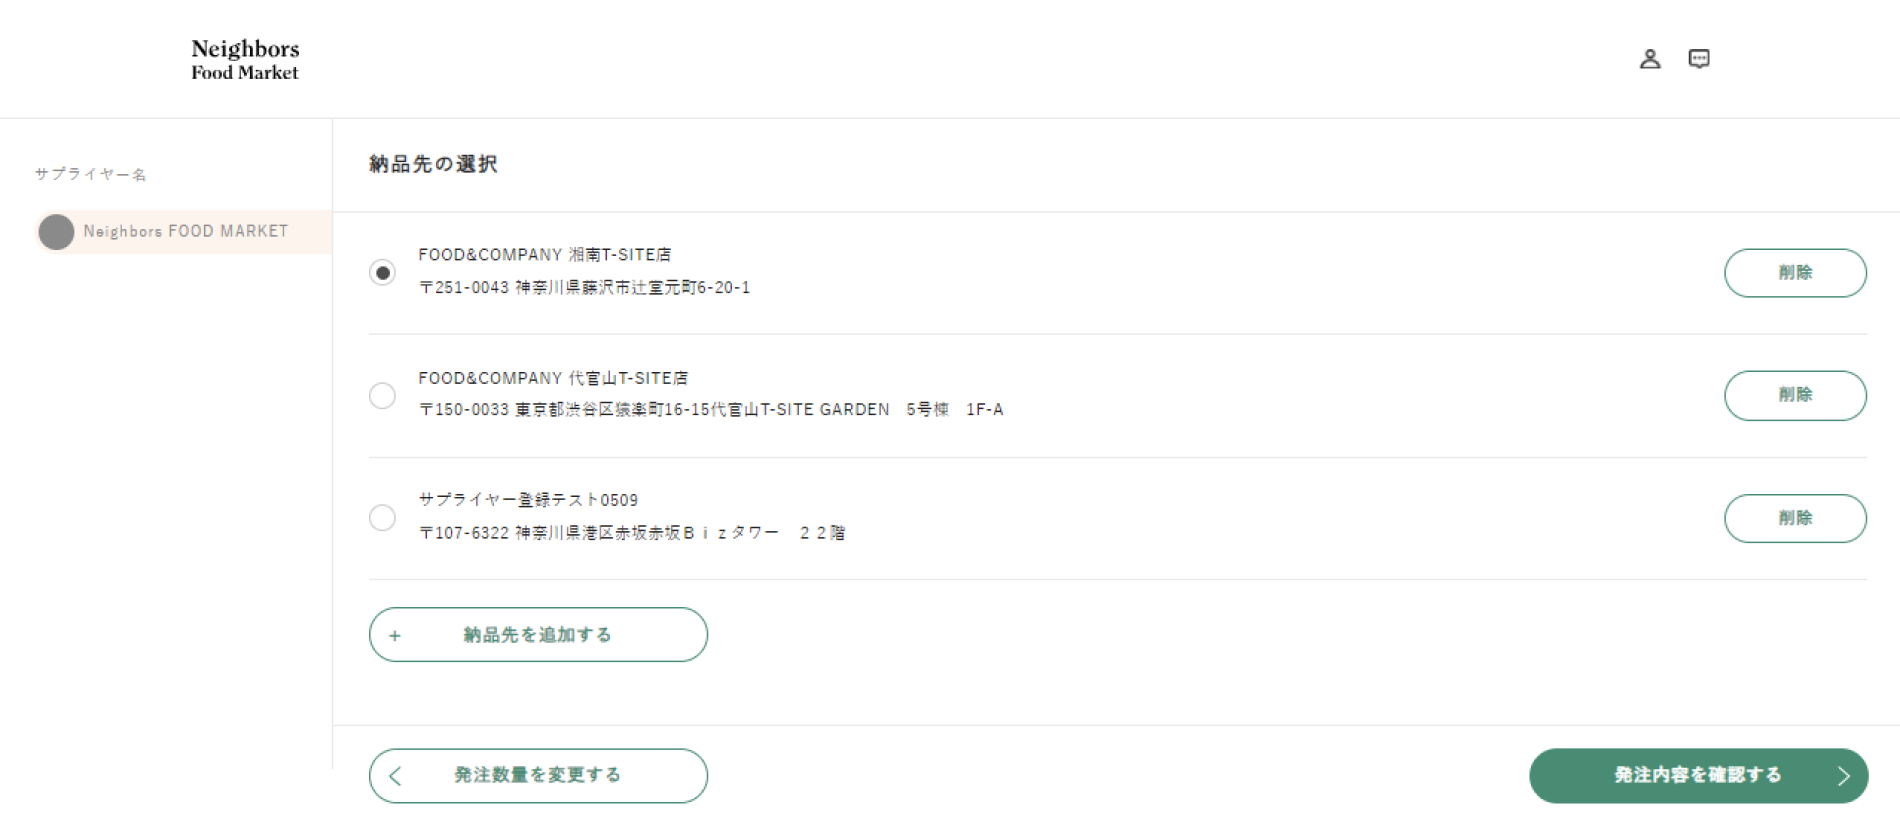Click the 〒251-0043 address line
The image size is (1900, 831).
tap(584, 287)
